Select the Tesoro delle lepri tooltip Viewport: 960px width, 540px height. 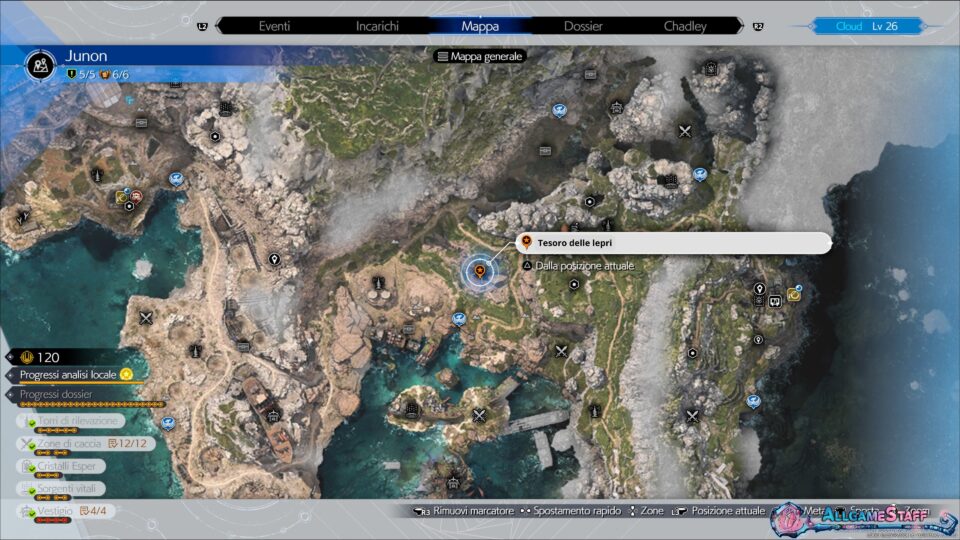pyautogui.click(x=673, y=243)
